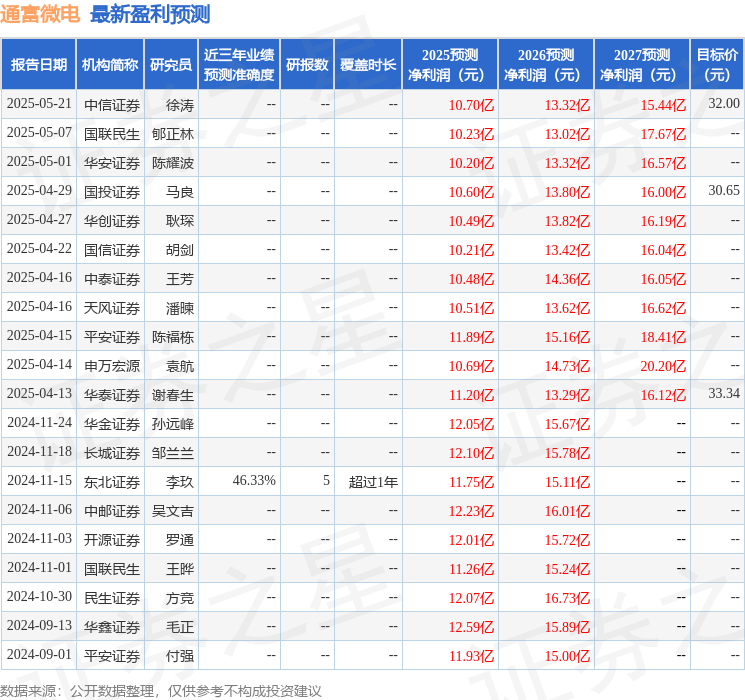Image resolution: width=745 pixels, height=700 pixels.
Task: Click the 机构简称 column header
Action: click(110, 65)
